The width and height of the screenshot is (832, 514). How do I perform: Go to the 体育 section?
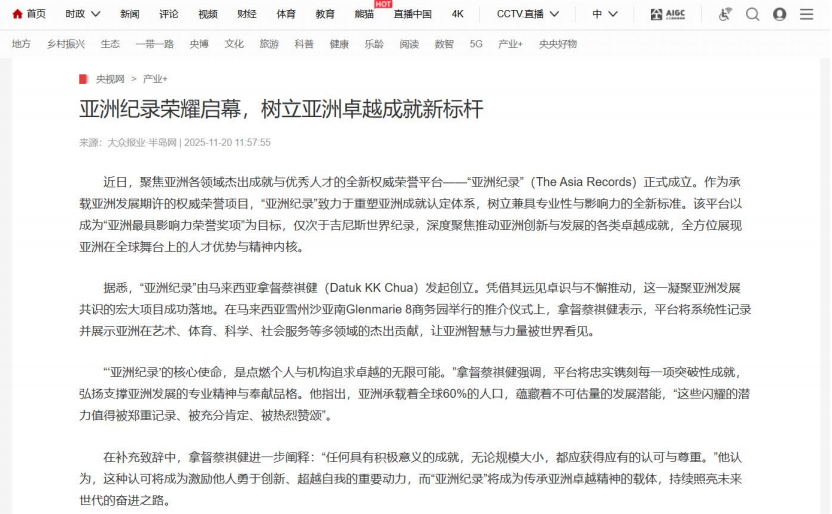(286, 14)
